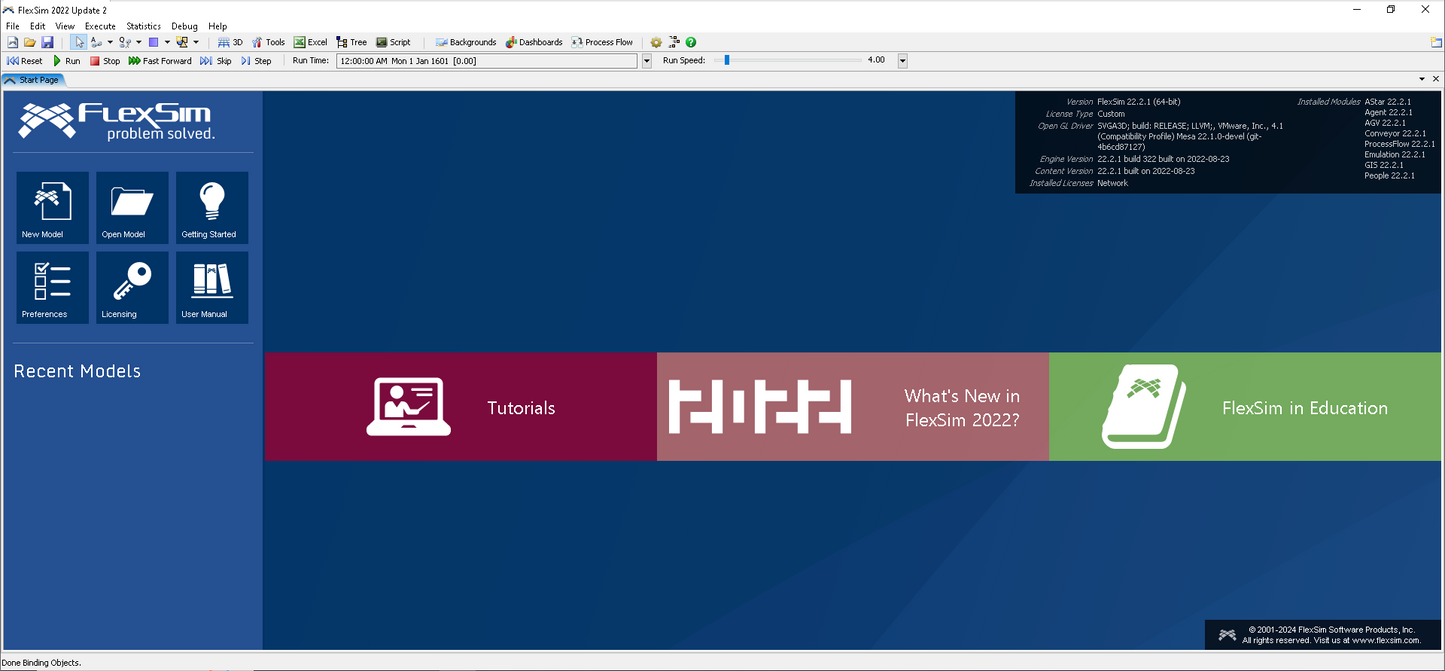Click the FlexSim logo in the sidebar
1445x671 pixels.
tap(116, 121)
